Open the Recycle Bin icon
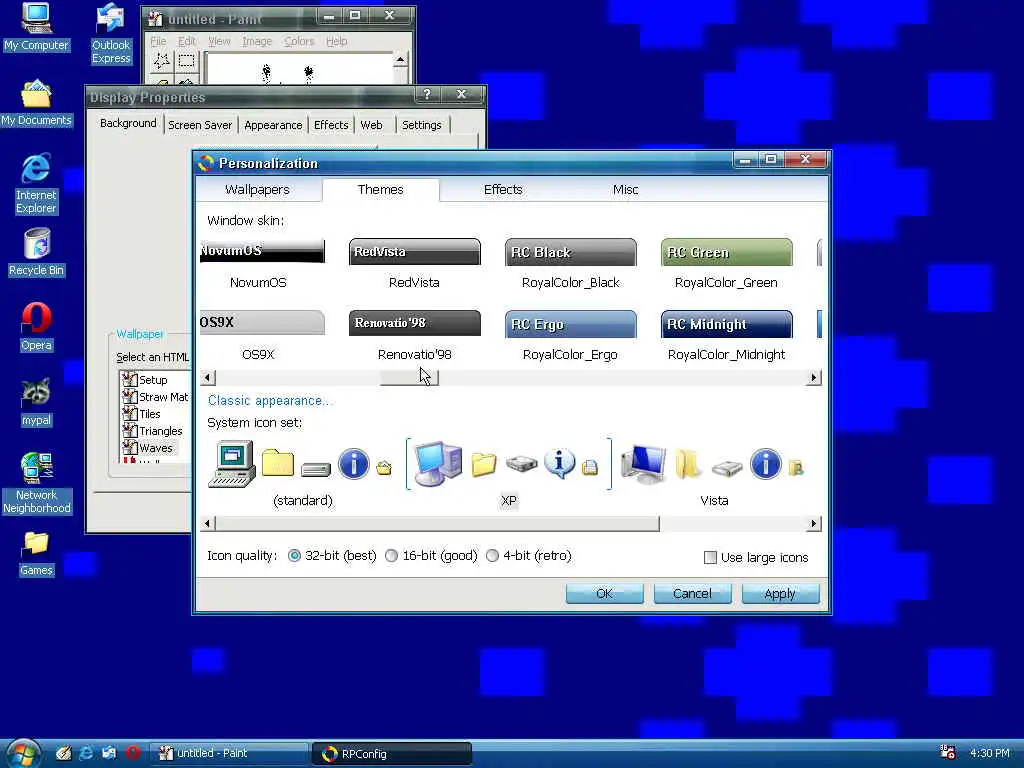Image resolution: width=1024 pixels, height=768 pixels. (36, 252)
